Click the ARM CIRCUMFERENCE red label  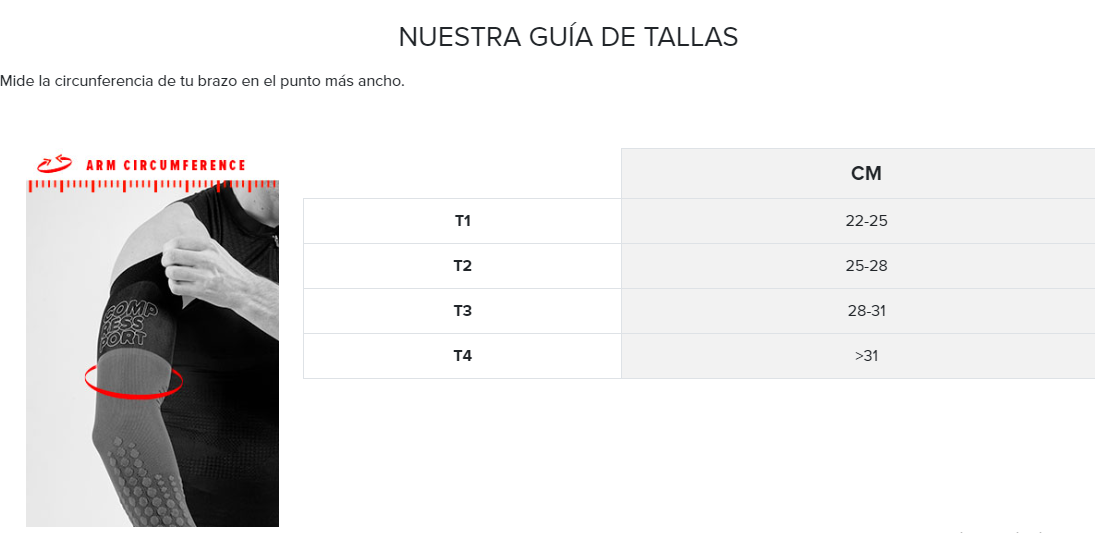click(166, 166)
